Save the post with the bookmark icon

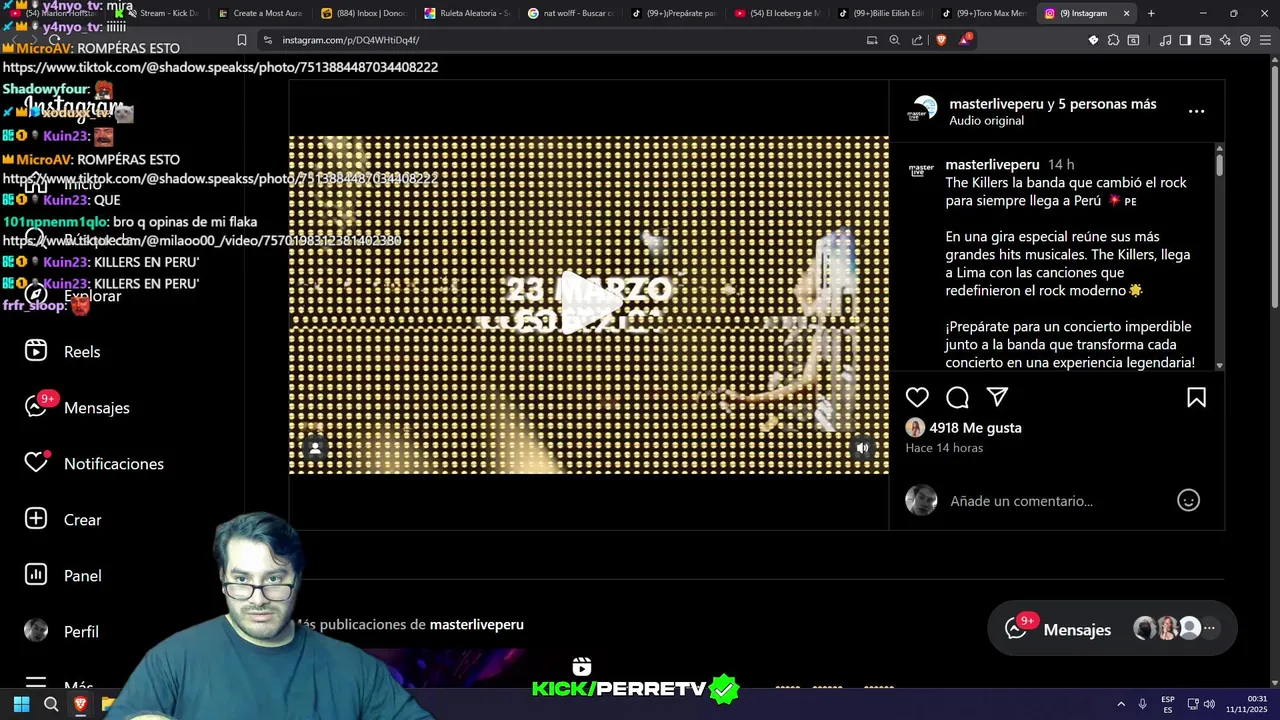(x=1196, y=397)
